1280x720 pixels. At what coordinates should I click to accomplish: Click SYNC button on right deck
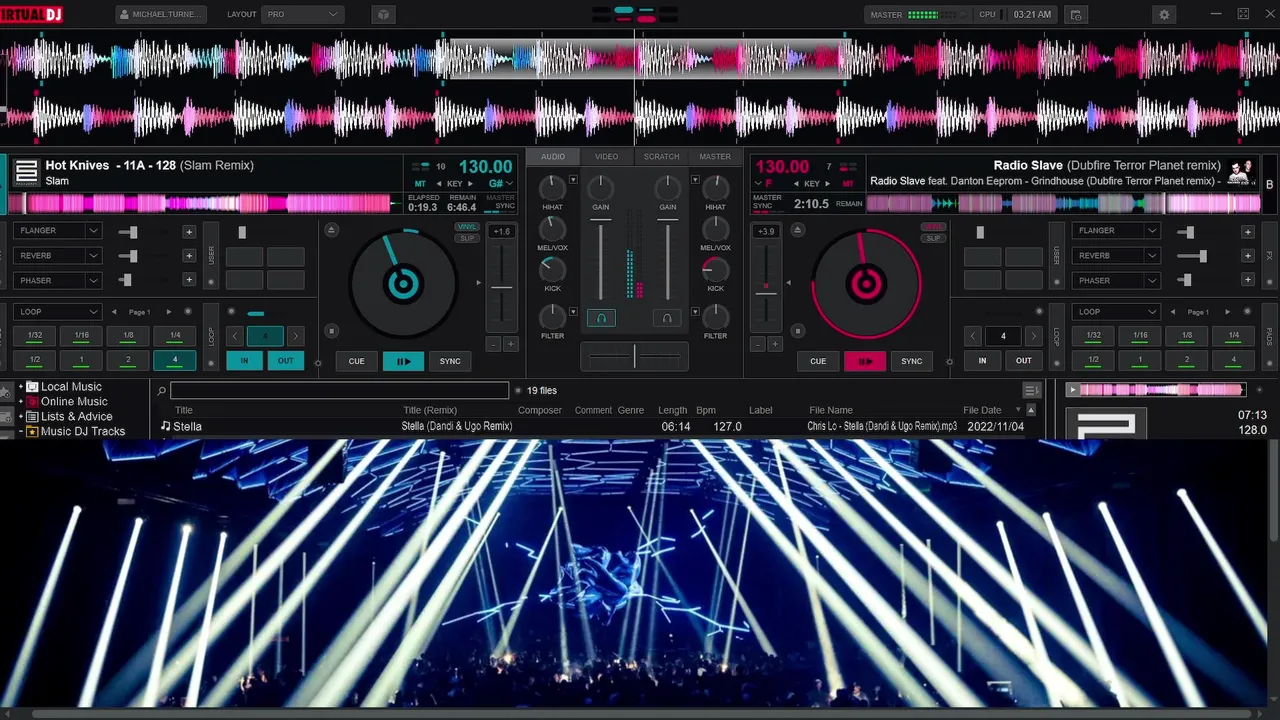911,361
